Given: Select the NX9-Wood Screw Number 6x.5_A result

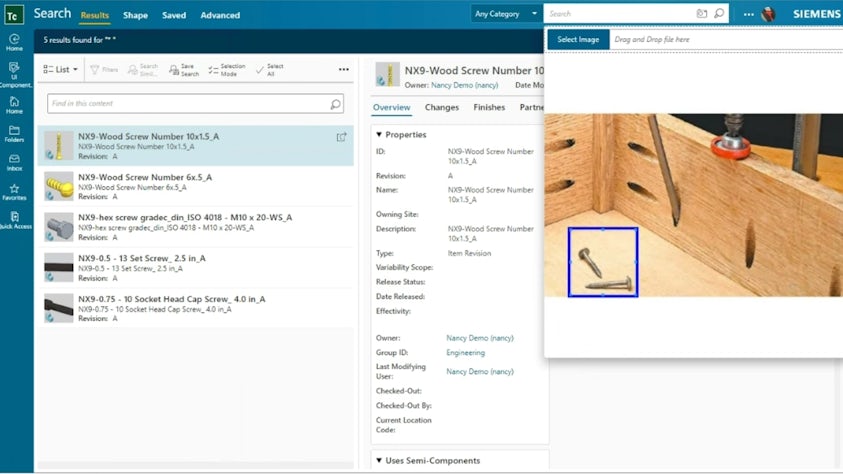Looking at the screenshot, I should point(196,186).
